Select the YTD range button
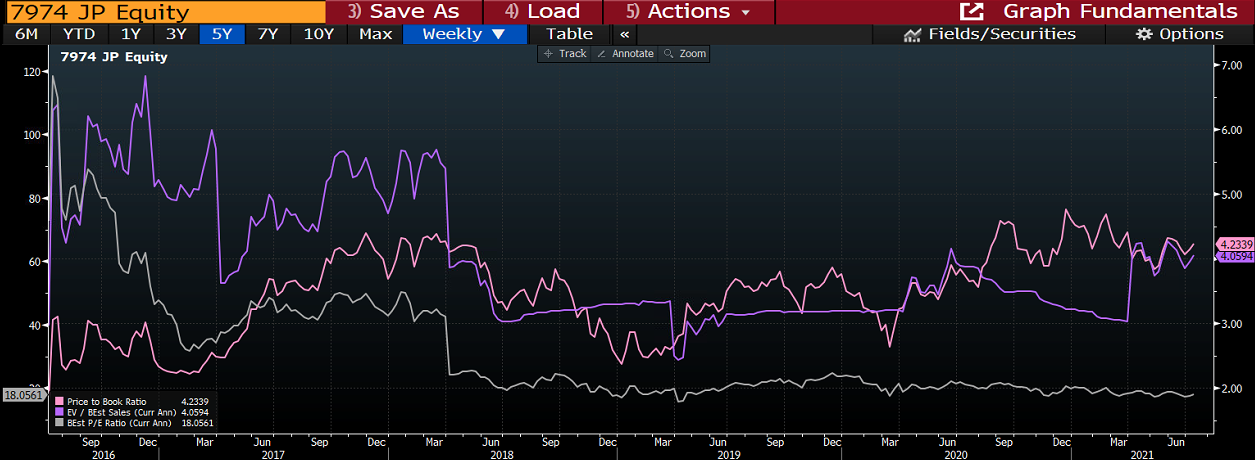This screenshot has height=460, width=1255. [x=79, y=34]
